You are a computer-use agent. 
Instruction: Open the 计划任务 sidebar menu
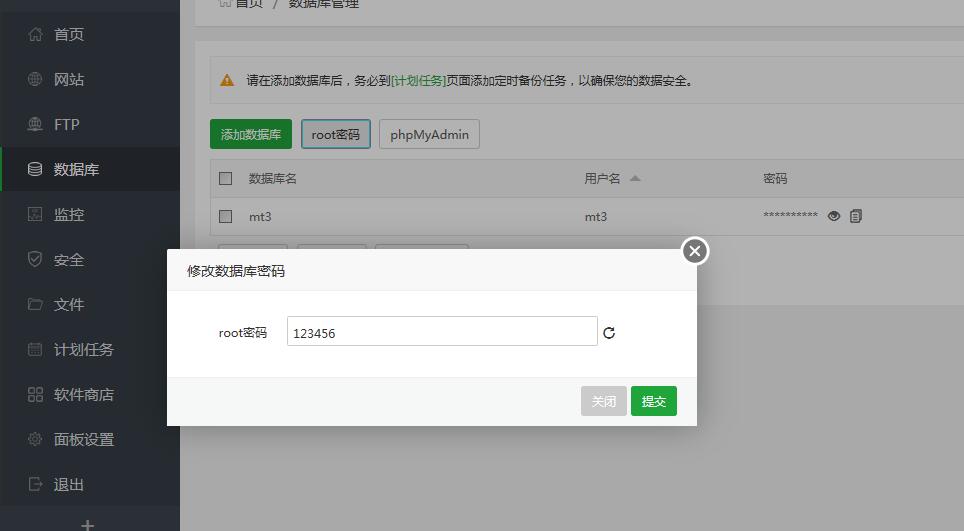point(84,350)
